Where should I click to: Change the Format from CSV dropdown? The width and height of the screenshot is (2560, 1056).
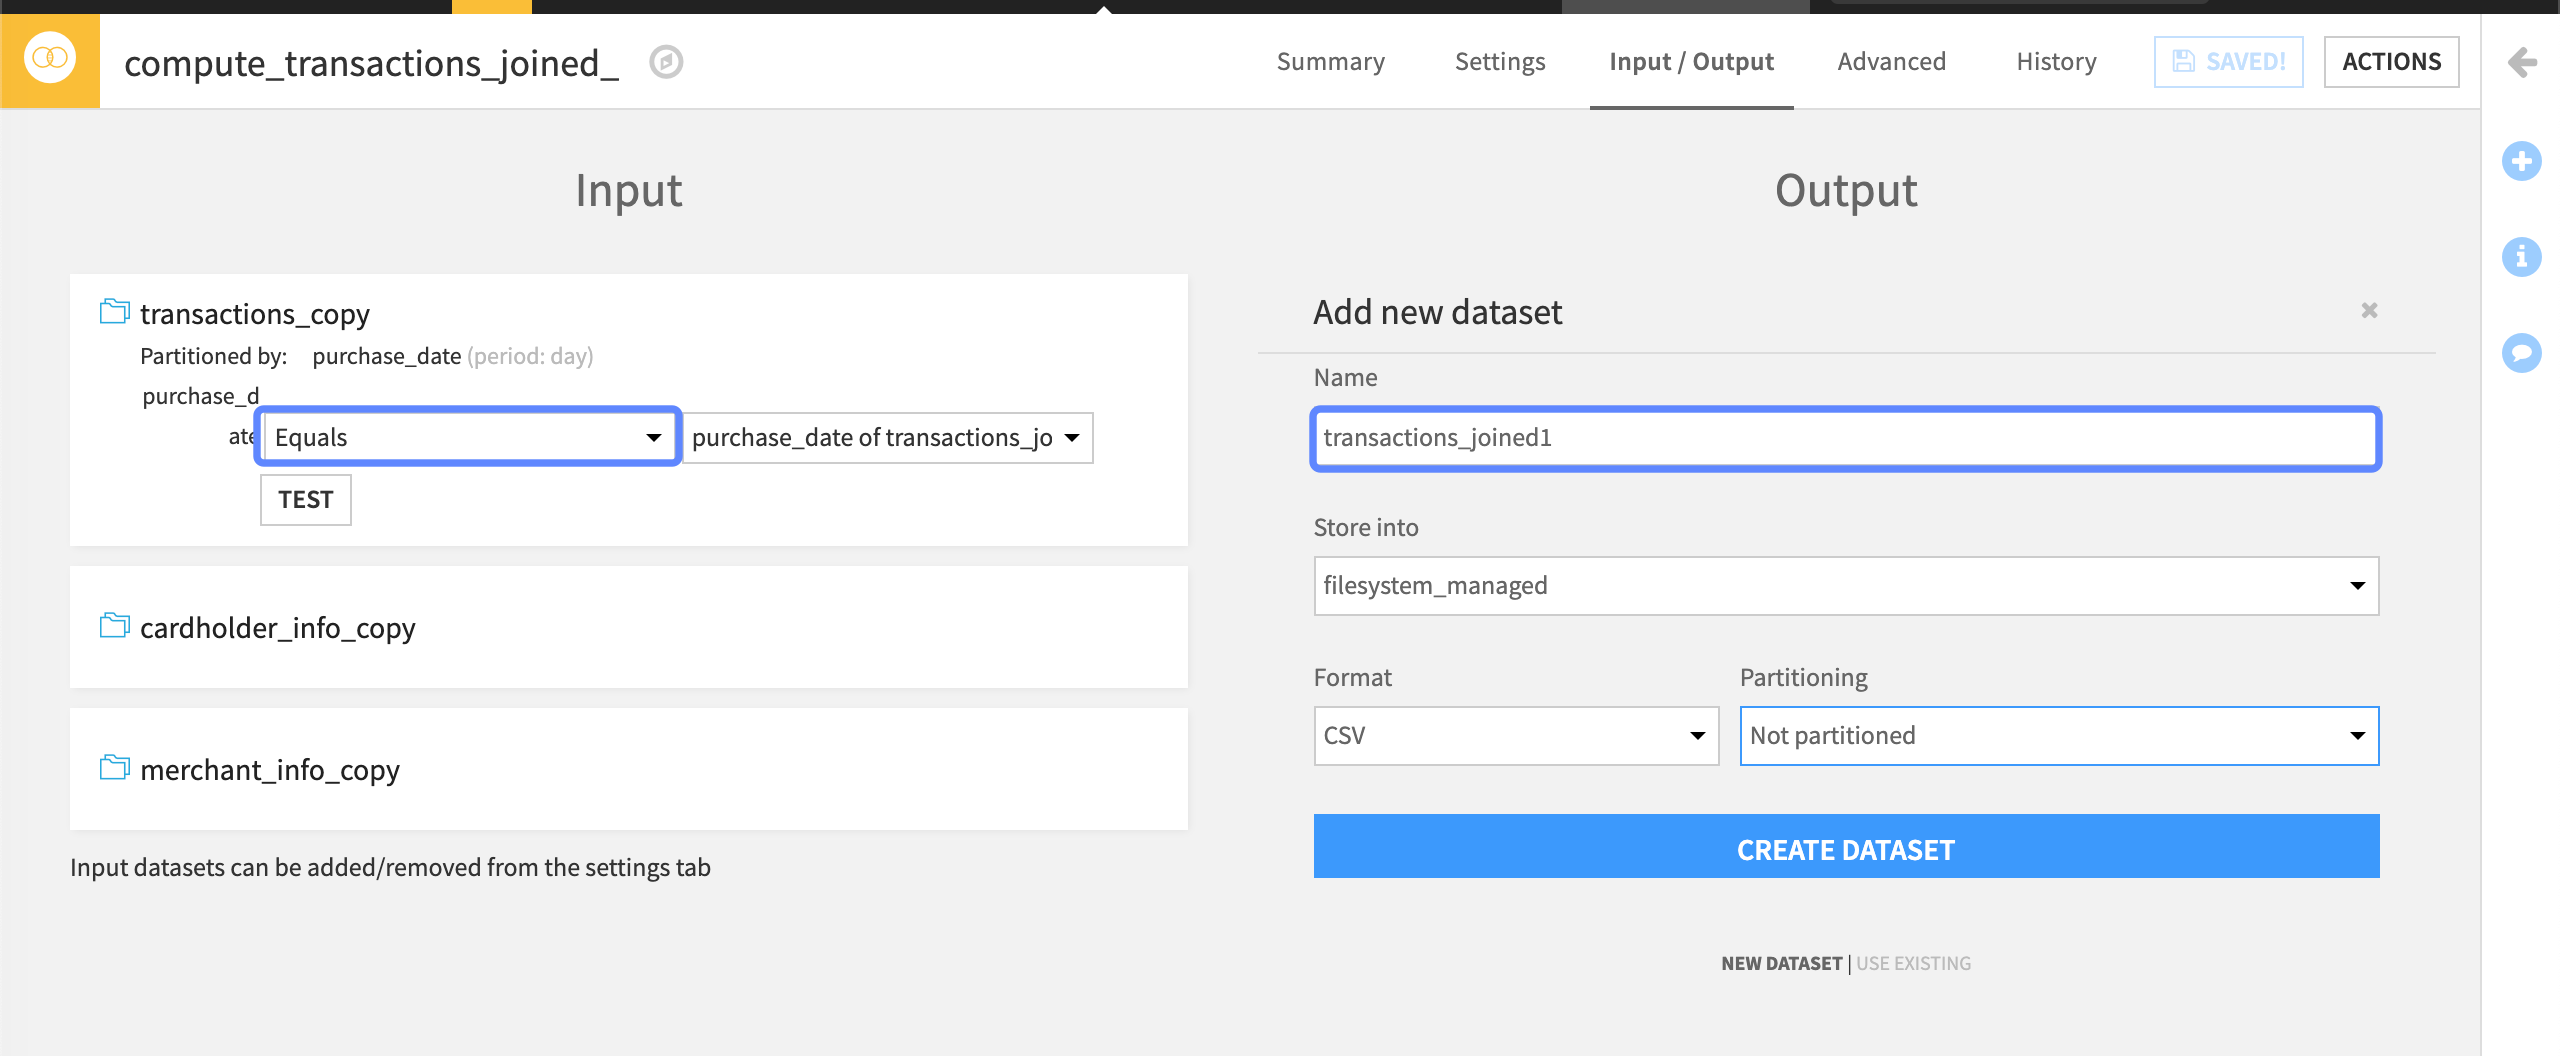1515,736
